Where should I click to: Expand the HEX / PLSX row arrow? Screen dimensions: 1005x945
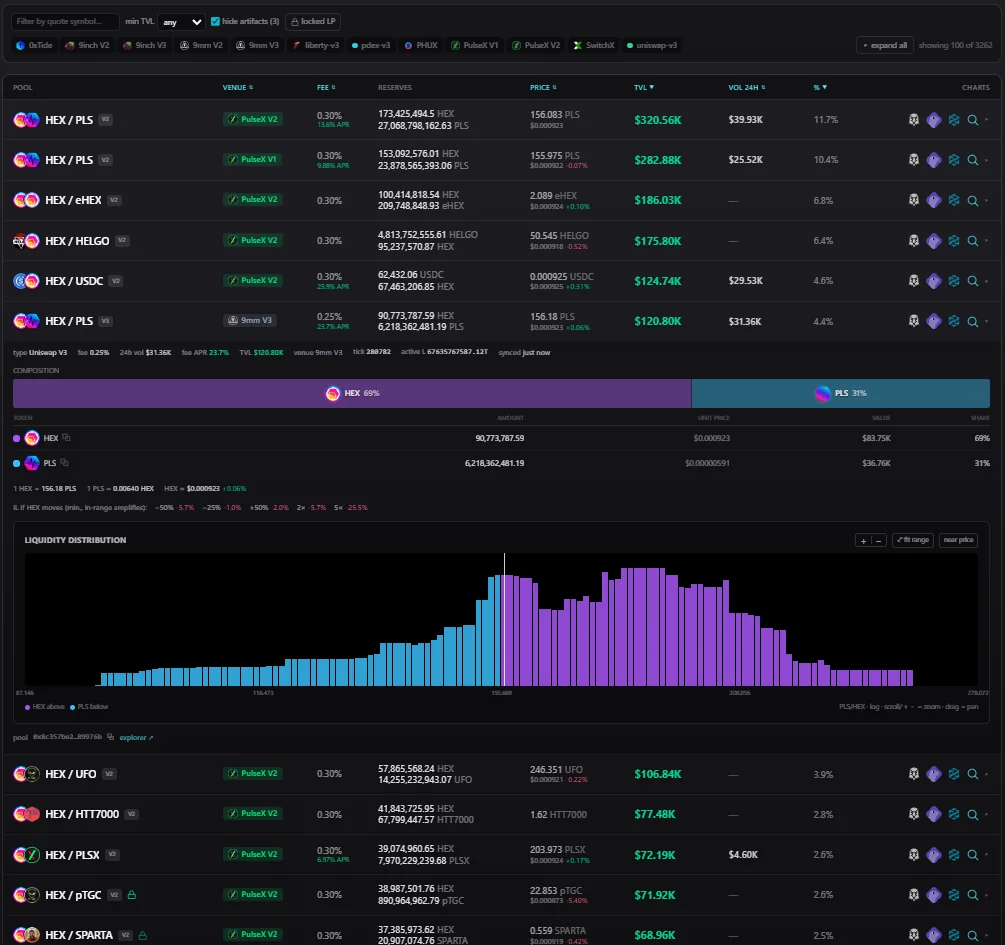[x=986, y=855]
